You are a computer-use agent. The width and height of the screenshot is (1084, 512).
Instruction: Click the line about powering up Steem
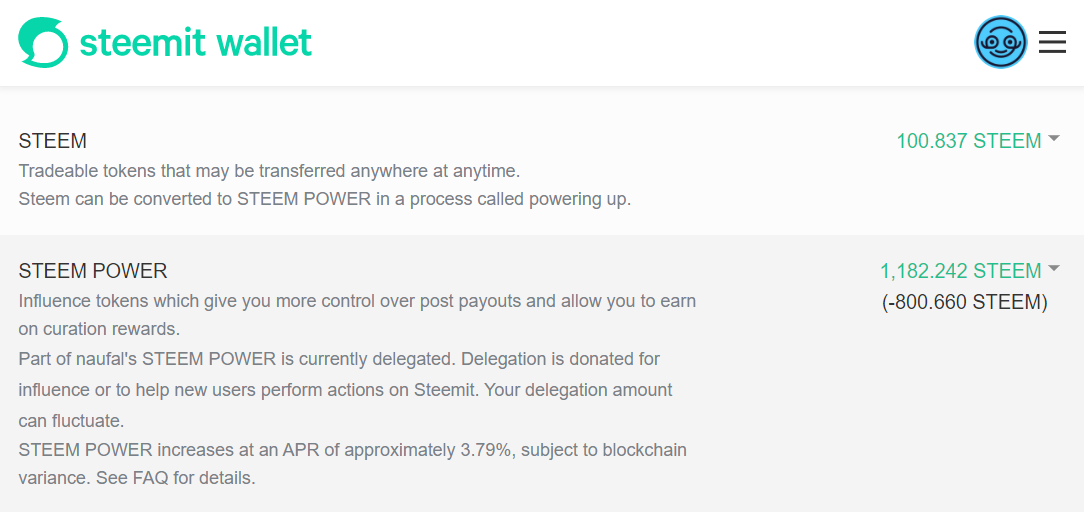click(325, 200)
